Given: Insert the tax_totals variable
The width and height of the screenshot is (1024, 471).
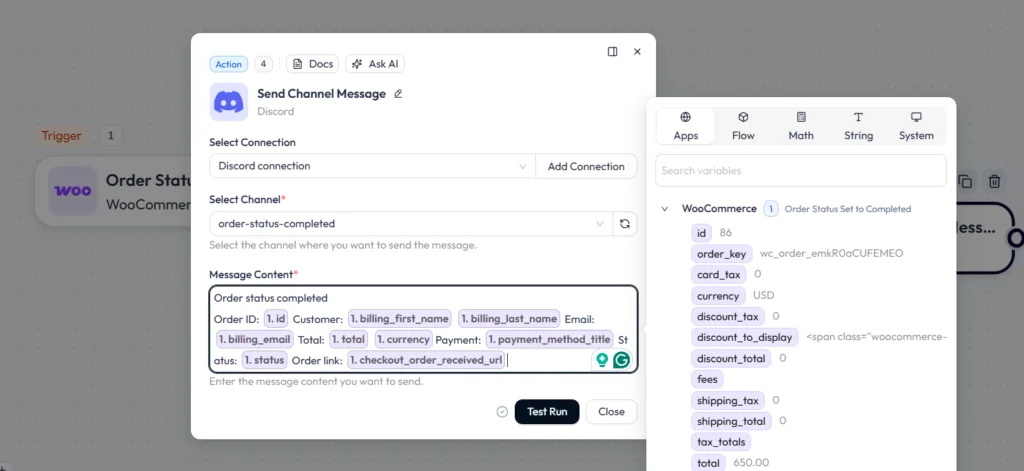Looking at the screenshot, I should click(721, 442).
